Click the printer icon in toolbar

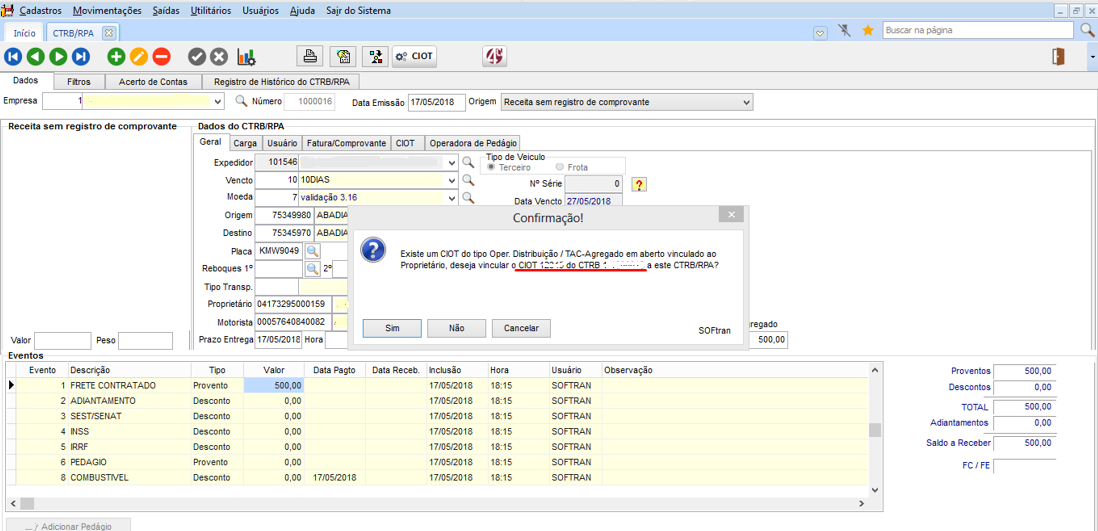310,57
